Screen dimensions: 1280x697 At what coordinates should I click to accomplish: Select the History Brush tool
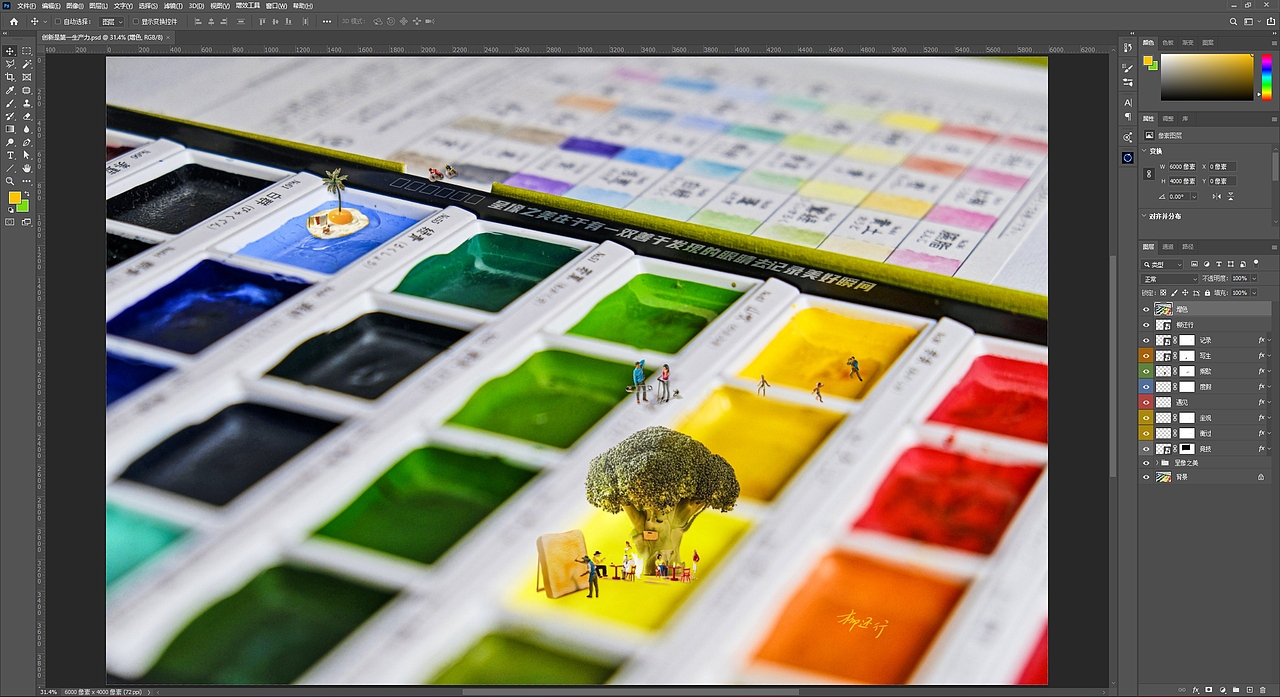[10, 116]
